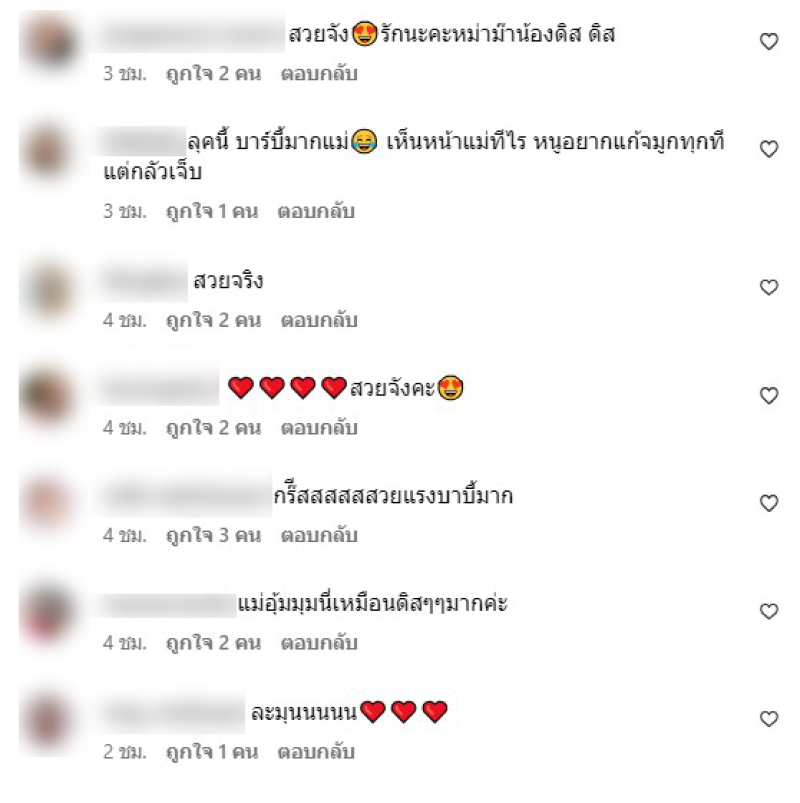Open ถูกใจ 1 คน under the ละมุนนนนน comment
The height and width of the screenshot is (803, 800).
(x=212, y=752)
